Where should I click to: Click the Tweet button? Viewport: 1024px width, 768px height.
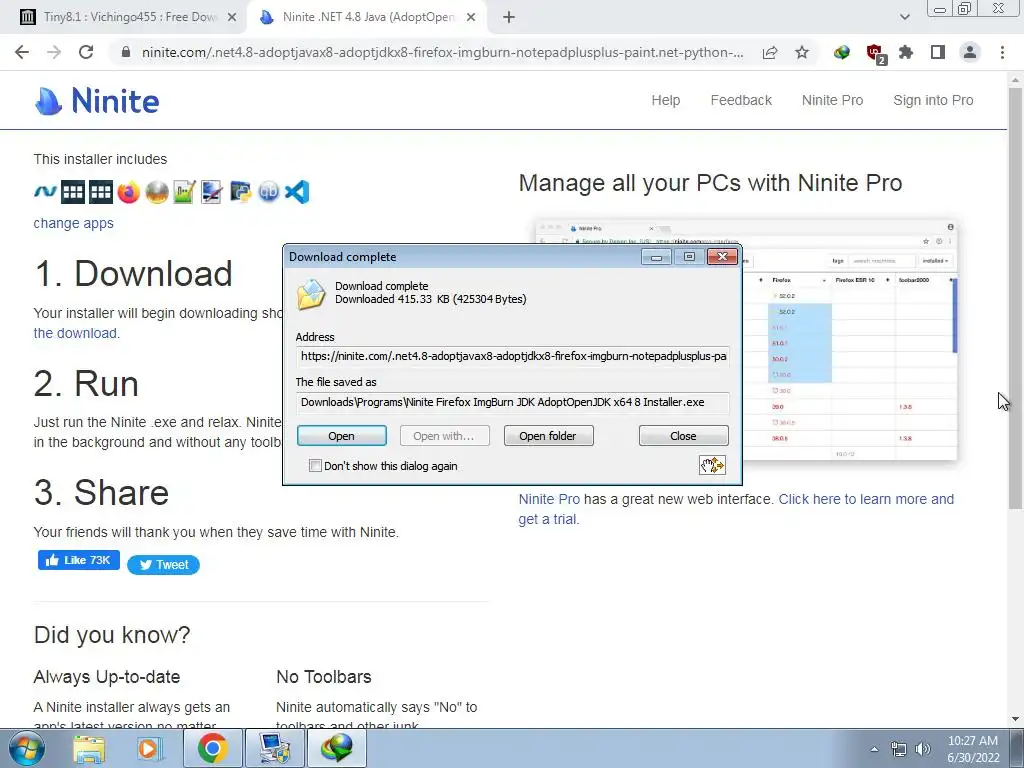pyautogui.click(x=163, y=565)
